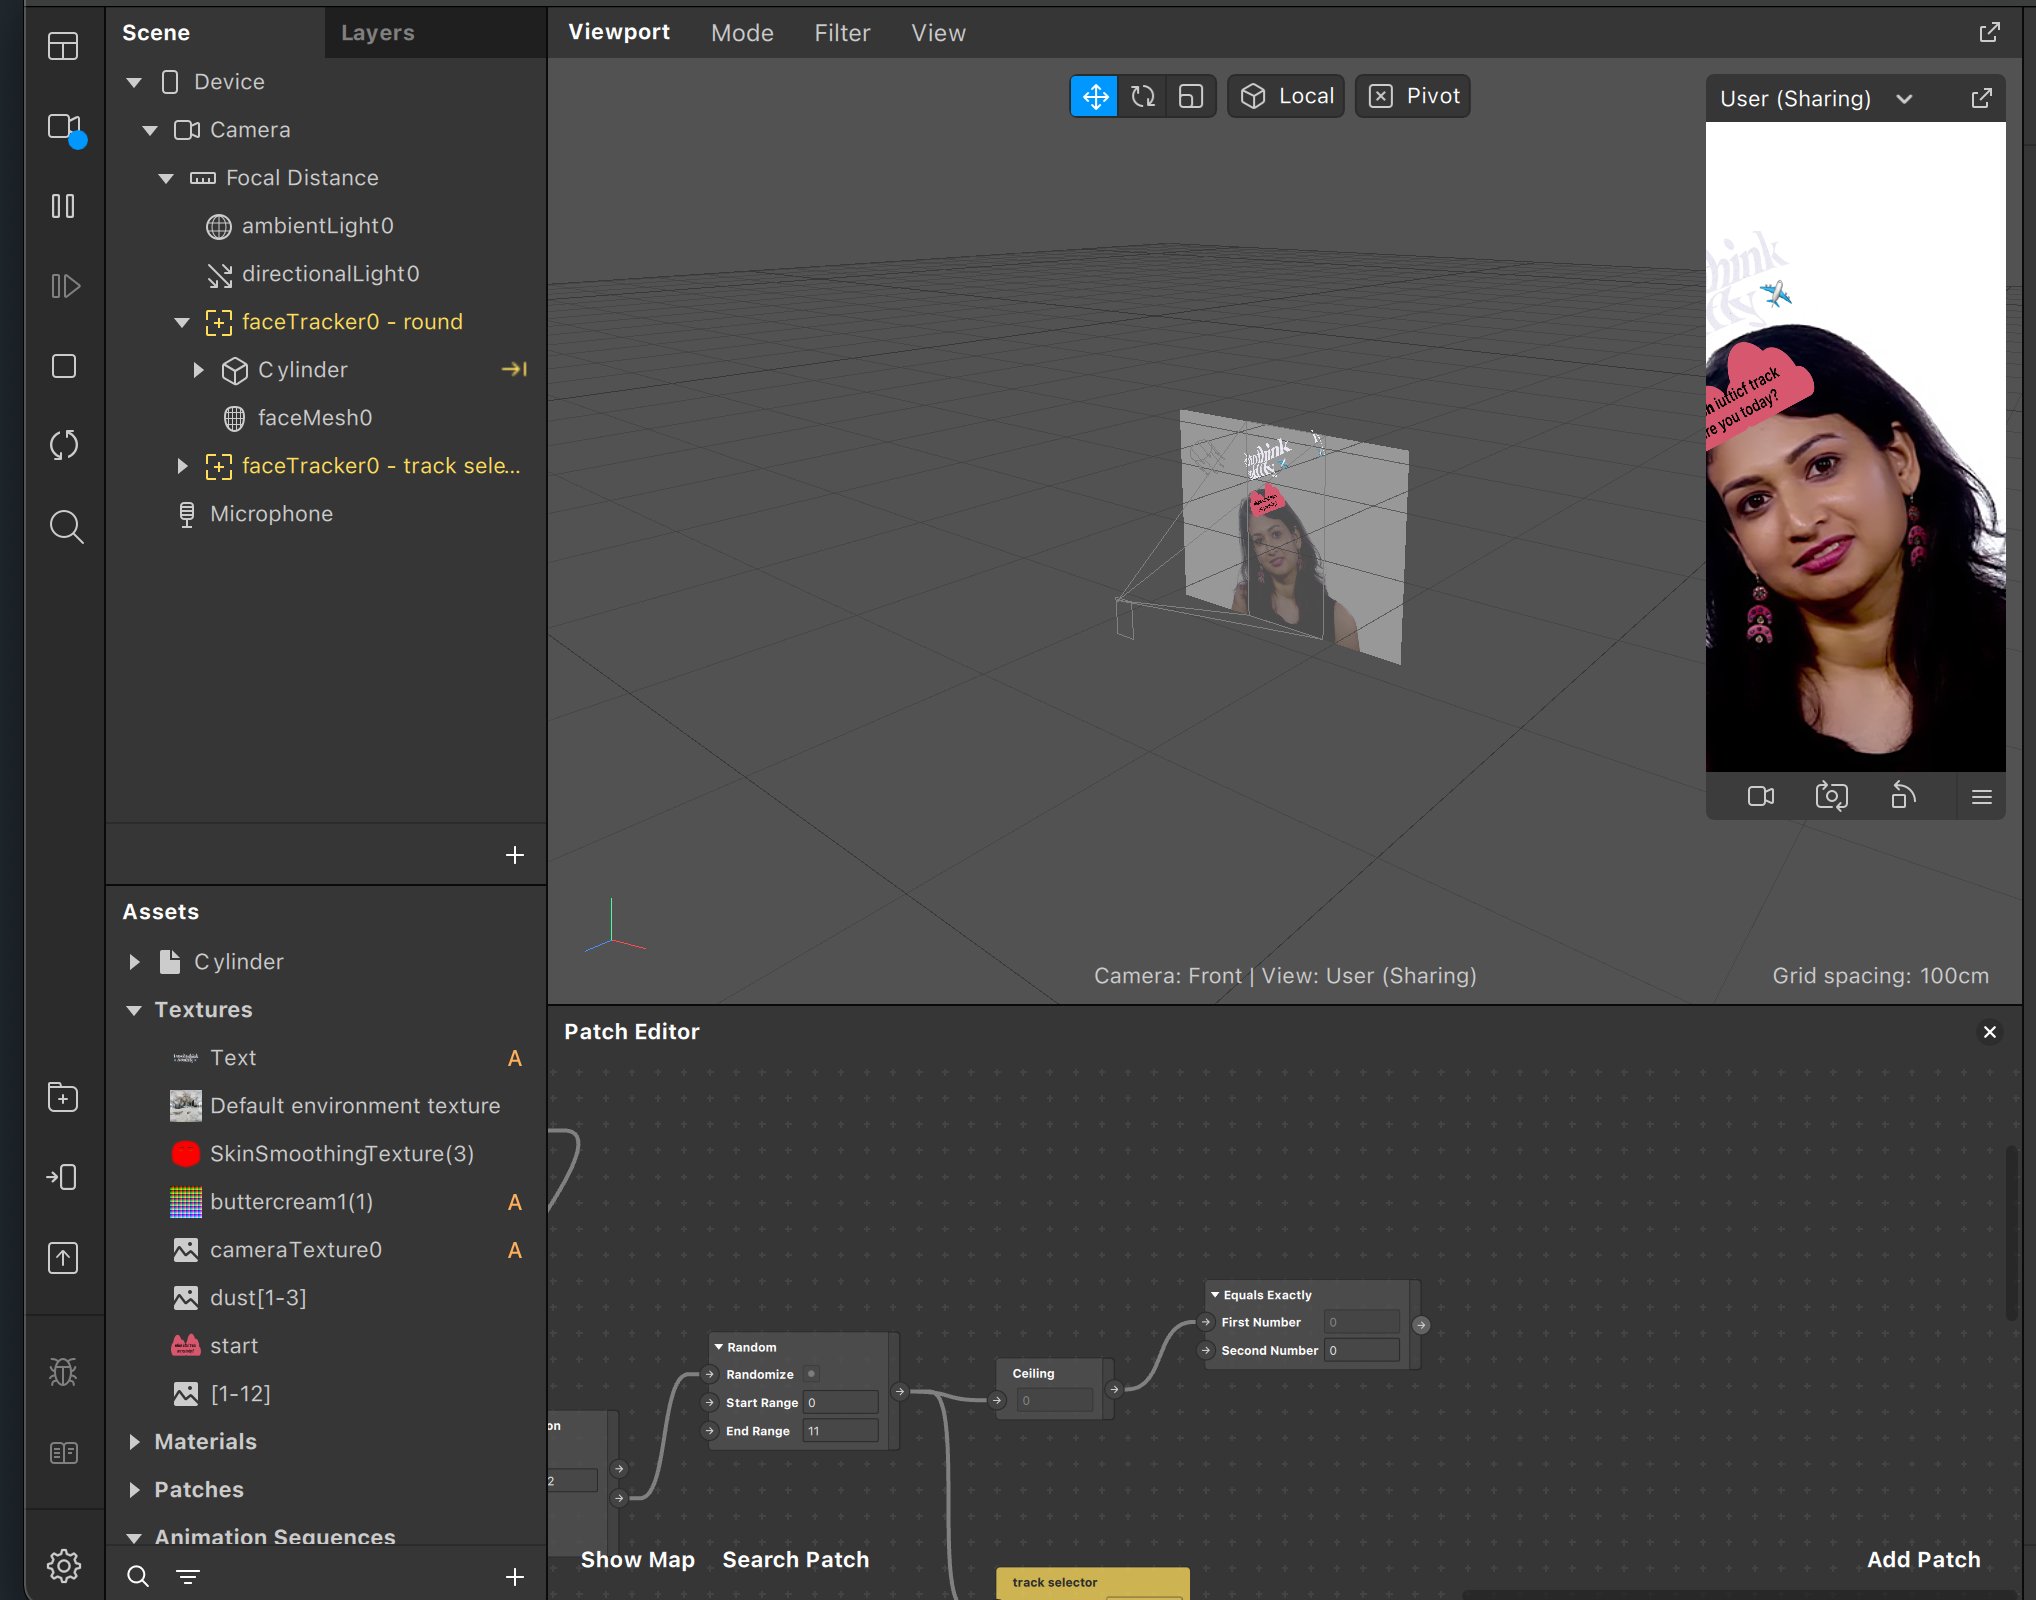Viewport: 2036px width, 1600px height.
Task: Click the End Range value field
Action: click(841, 1431)
